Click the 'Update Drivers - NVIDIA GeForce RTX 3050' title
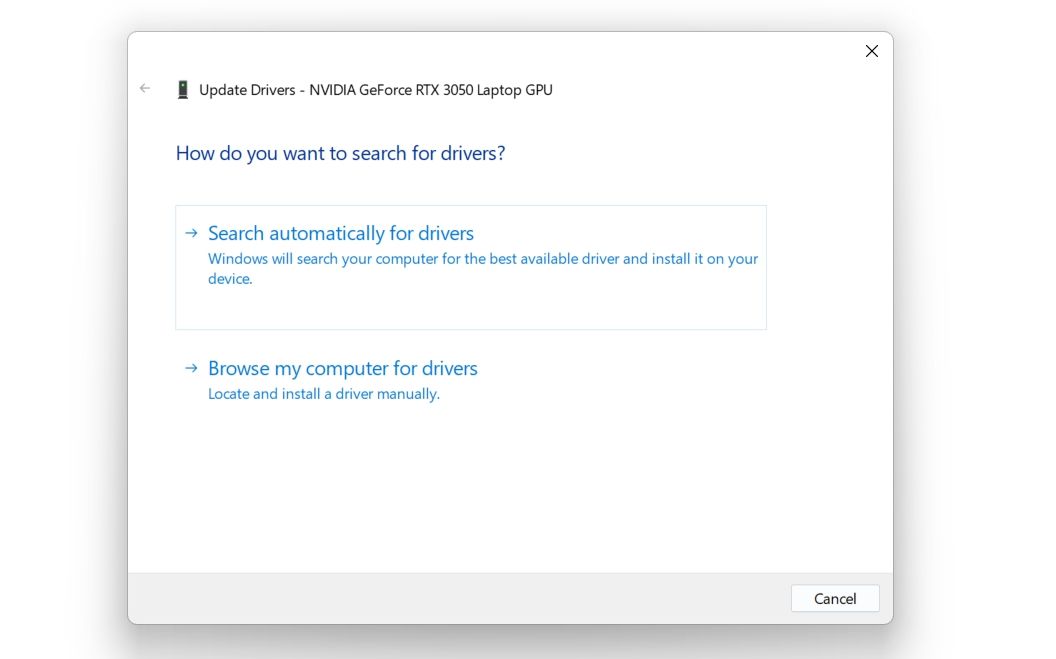1056x659 pixels. click(376, 90)
